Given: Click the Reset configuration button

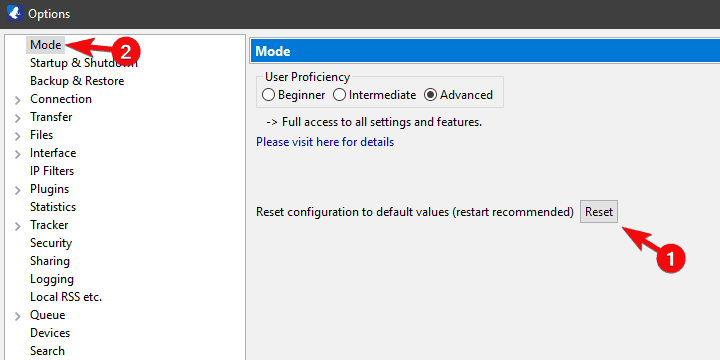Looking at the screenshot, I should point(599,212).
